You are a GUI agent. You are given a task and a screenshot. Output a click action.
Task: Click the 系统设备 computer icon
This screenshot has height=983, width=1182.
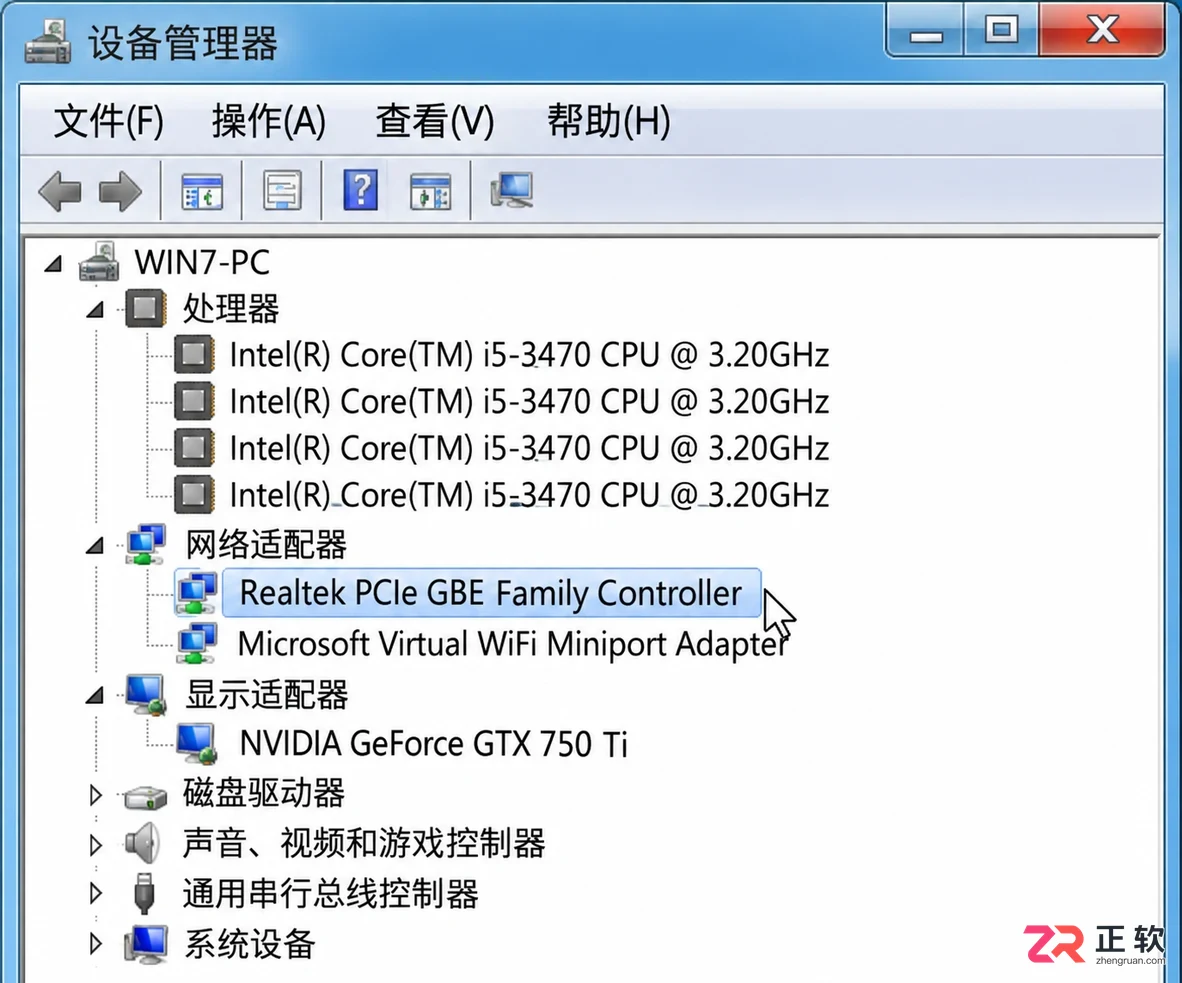point(146,944)
